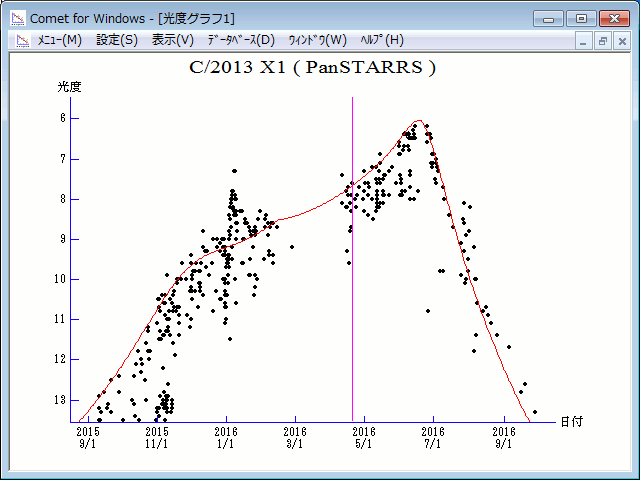Click magnitude 10 on the vertical axis
The image size is (640, 480).
[x=60, y=279]
